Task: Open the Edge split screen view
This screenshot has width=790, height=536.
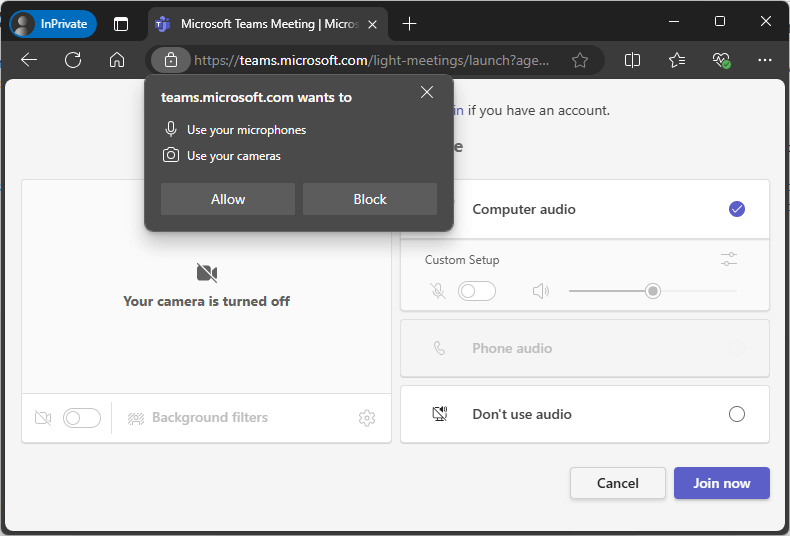Action: click(632, 60)
